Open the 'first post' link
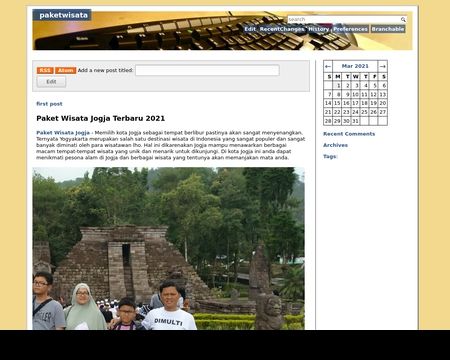Image resolution: width=450 pixels, height=360 pixels. tap(49, 104)
